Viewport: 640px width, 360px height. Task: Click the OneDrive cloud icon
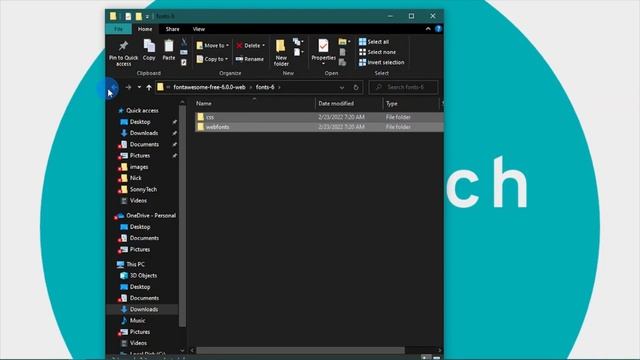click(x=120, y=216)
